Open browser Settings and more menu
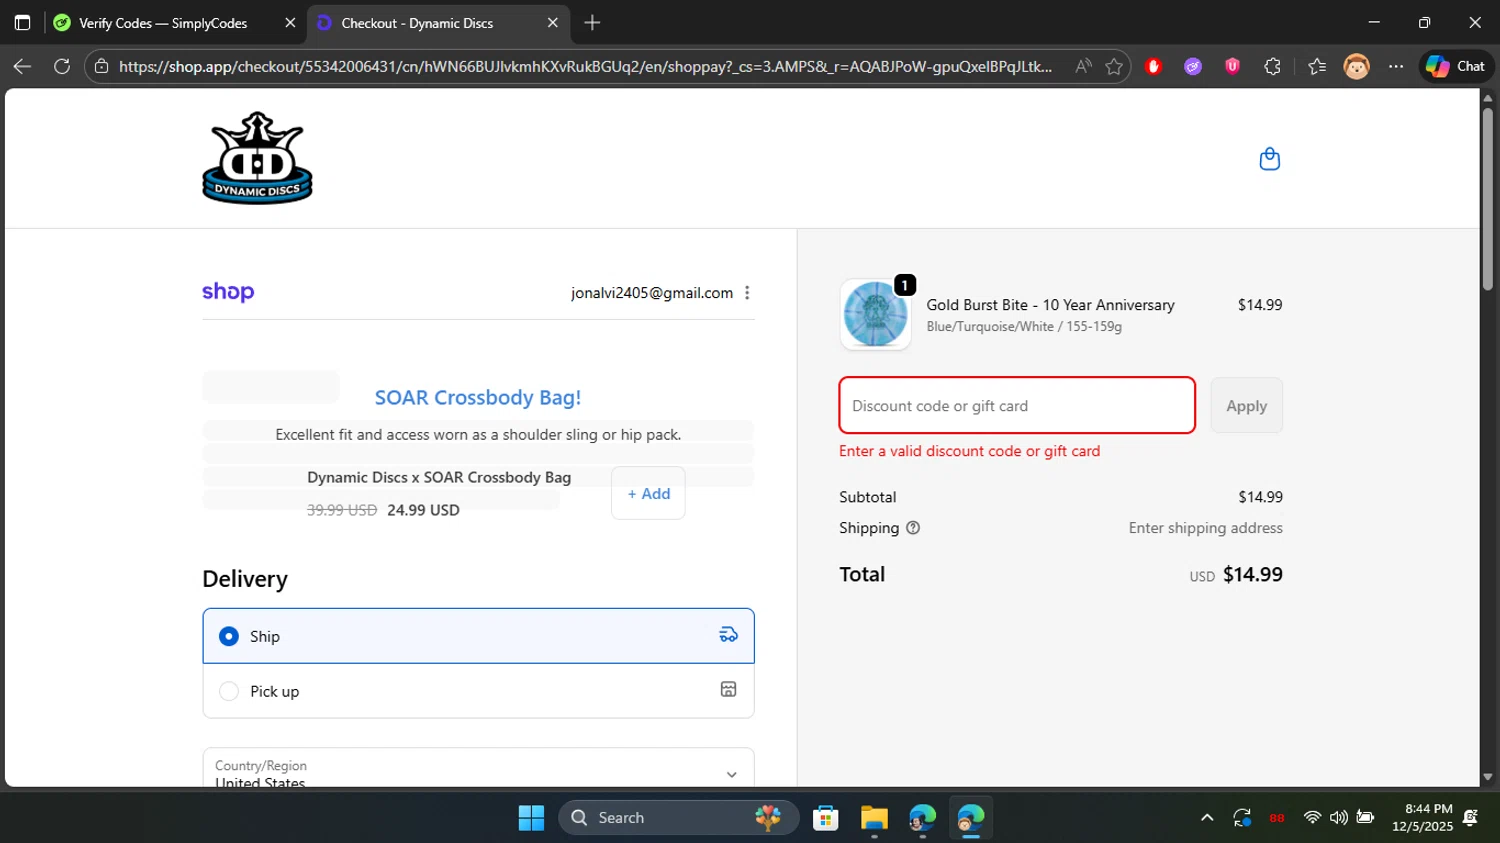The width and height of the screenshot is (1500, 843). point(1396,66)
